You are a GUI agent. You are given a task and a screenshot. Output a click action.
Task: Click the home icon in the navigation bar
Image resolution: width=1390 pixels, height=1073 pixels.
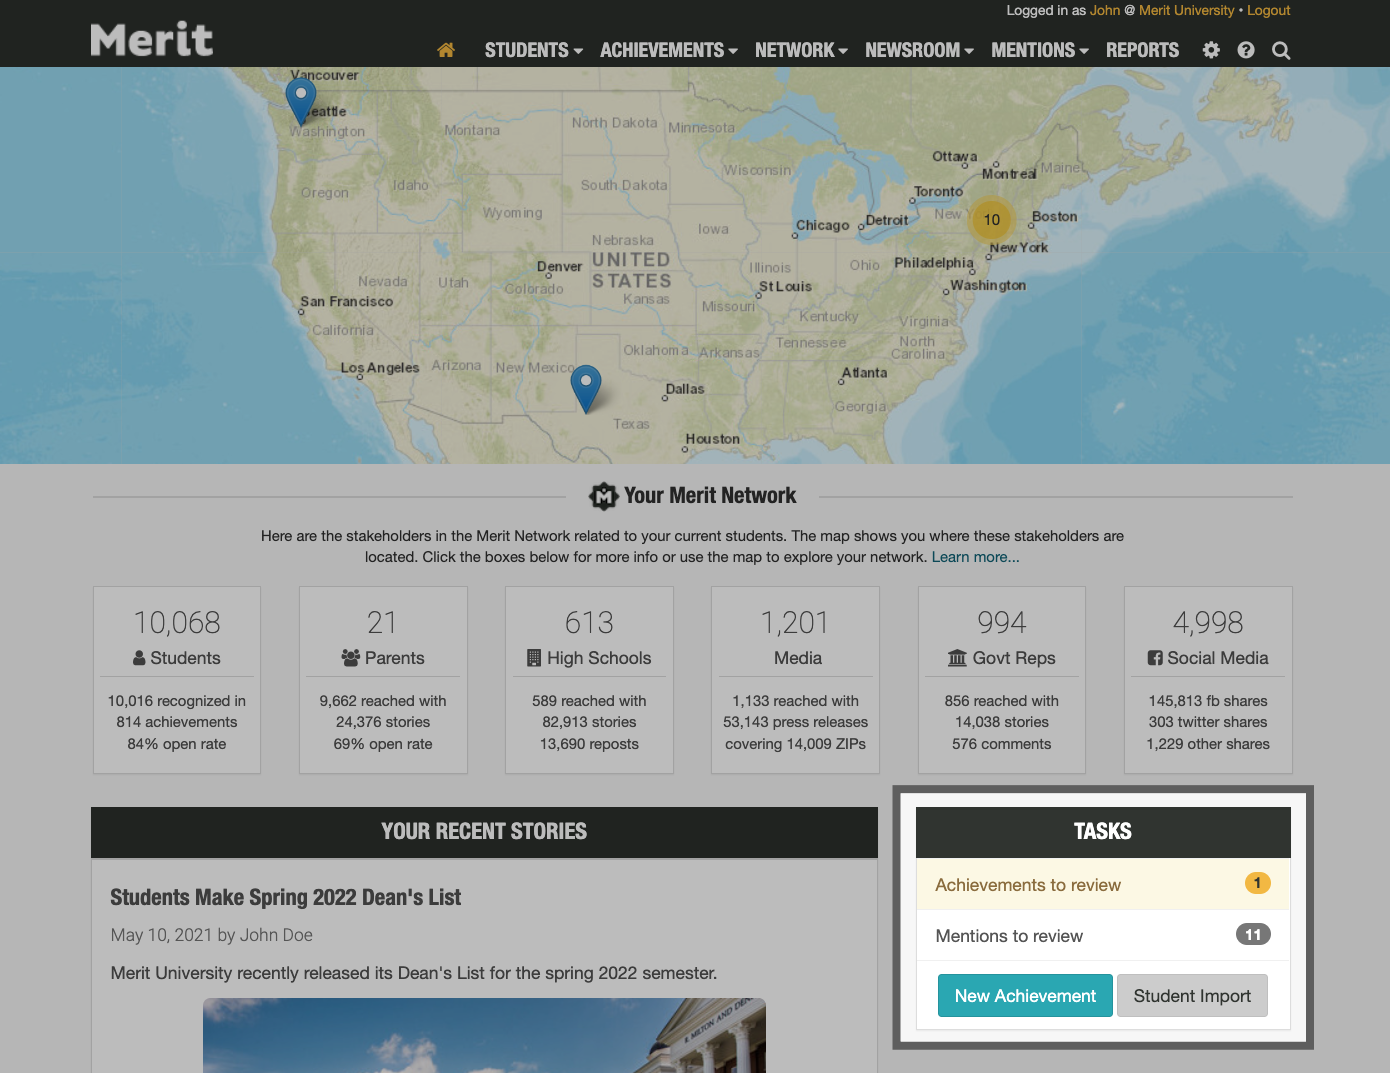446,49
